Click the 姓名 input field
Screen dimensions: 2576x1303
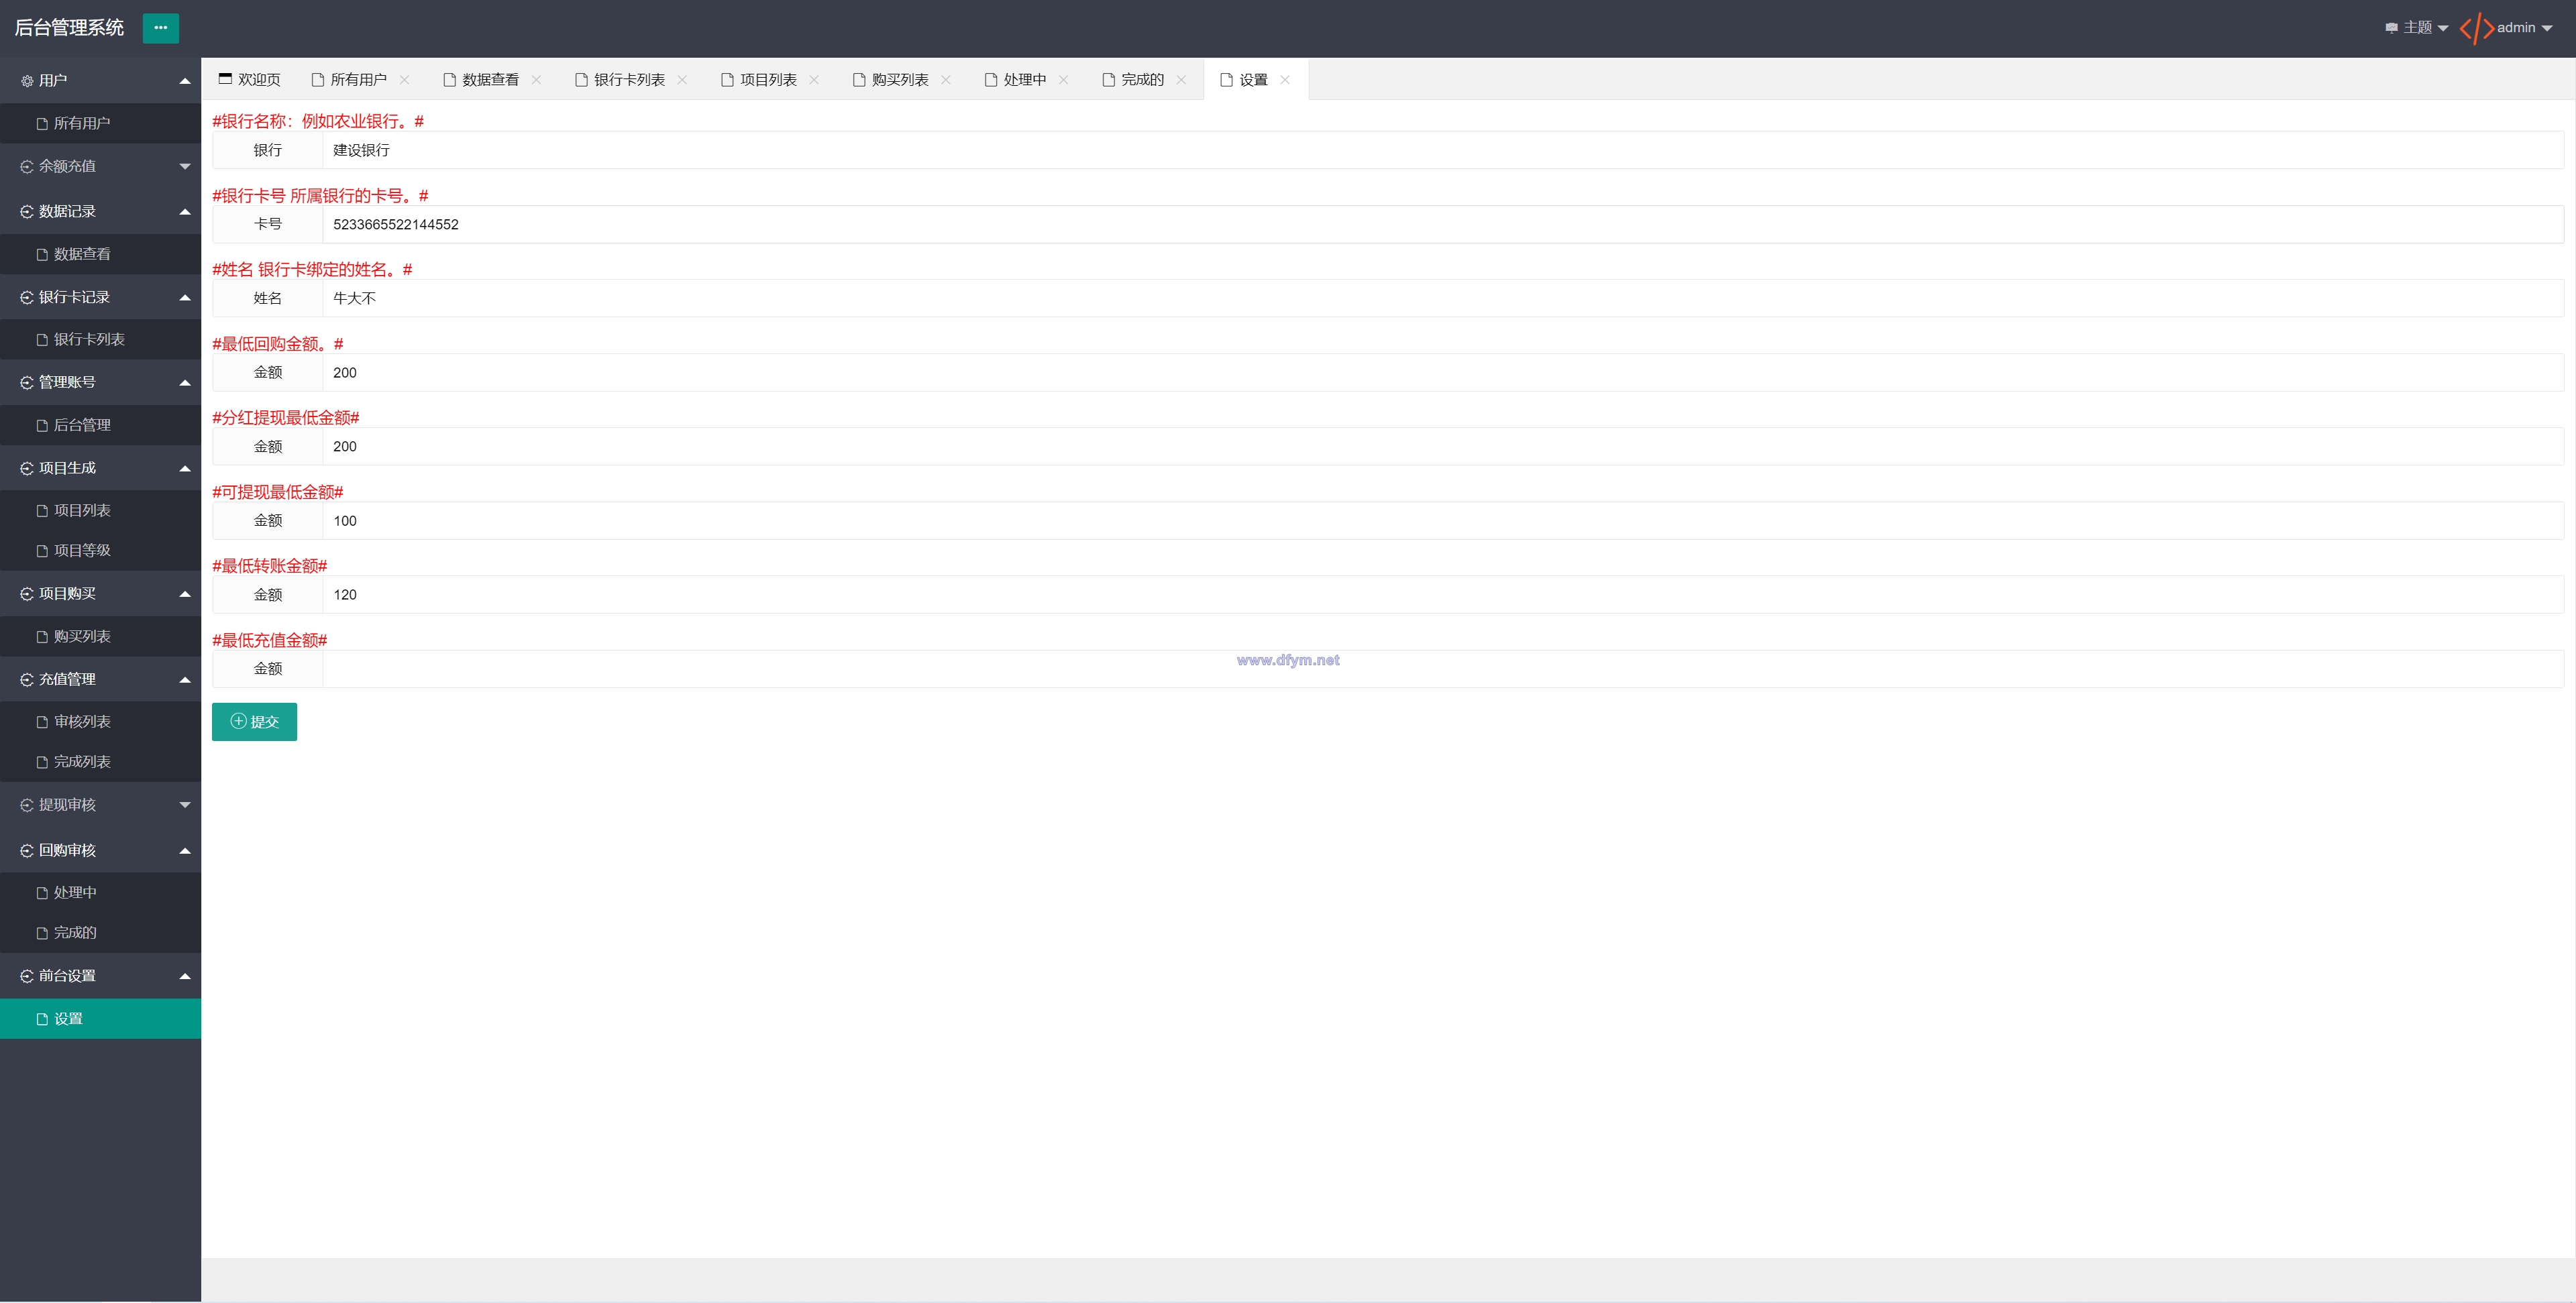tap(1443, 298)
